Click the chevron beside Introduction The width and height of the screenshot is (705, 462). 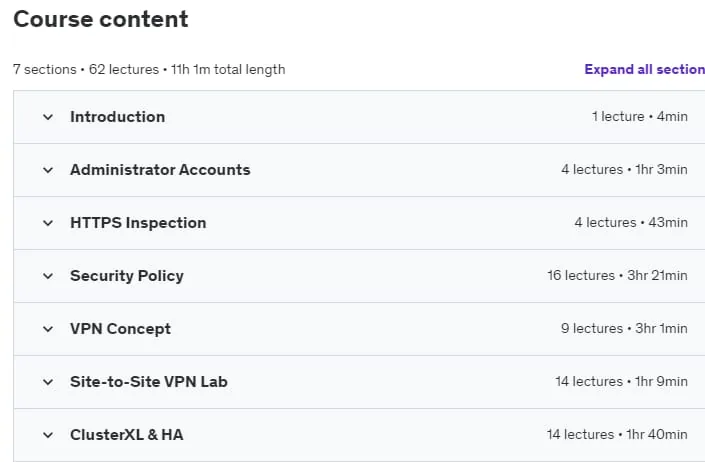pos(48,117)
